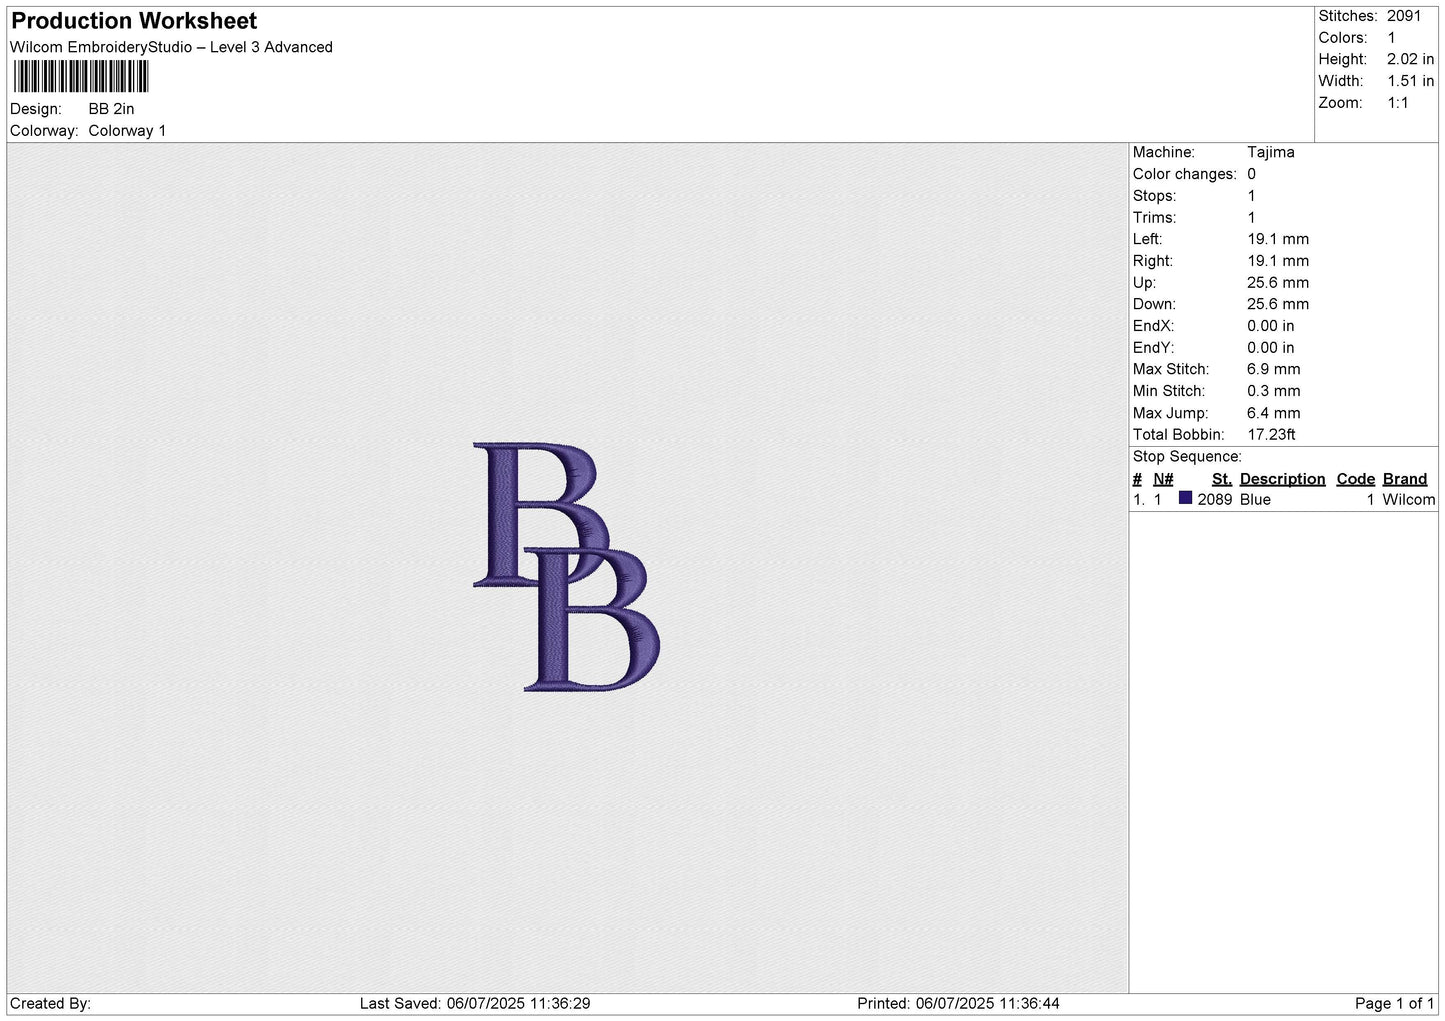This screenshot has width=1445, height=1021.
Task: Click the Max Stitch value 6.9 mm
Action: pos(1273,369)
